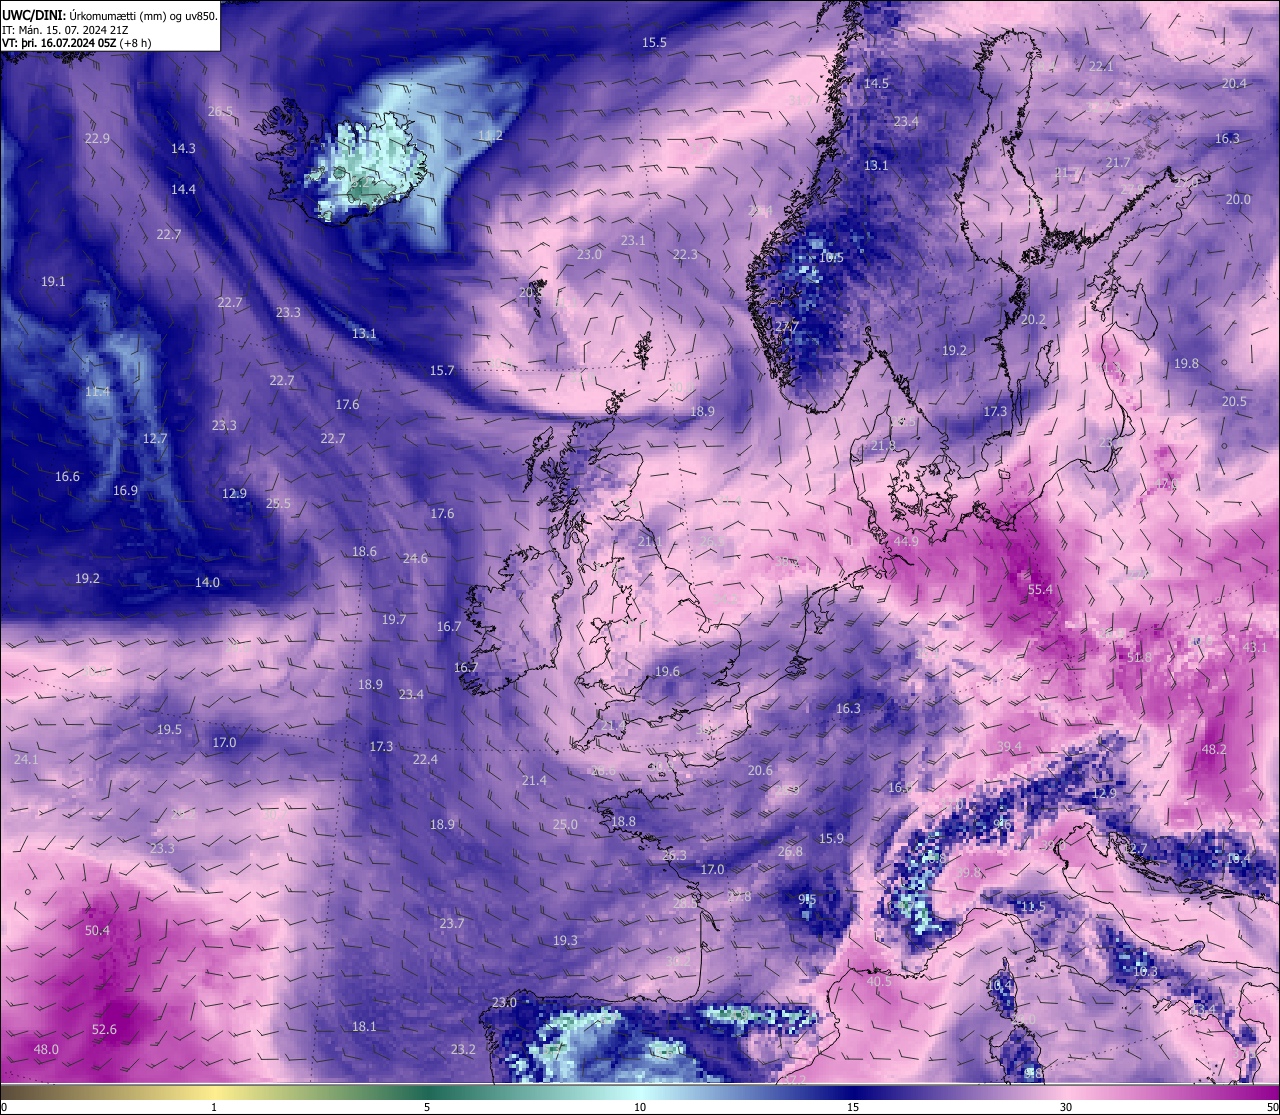Click the 5 tick on colour scale
Image resolution: width=1280 pixels, height=1115 pixels.
coord(427,1107)
